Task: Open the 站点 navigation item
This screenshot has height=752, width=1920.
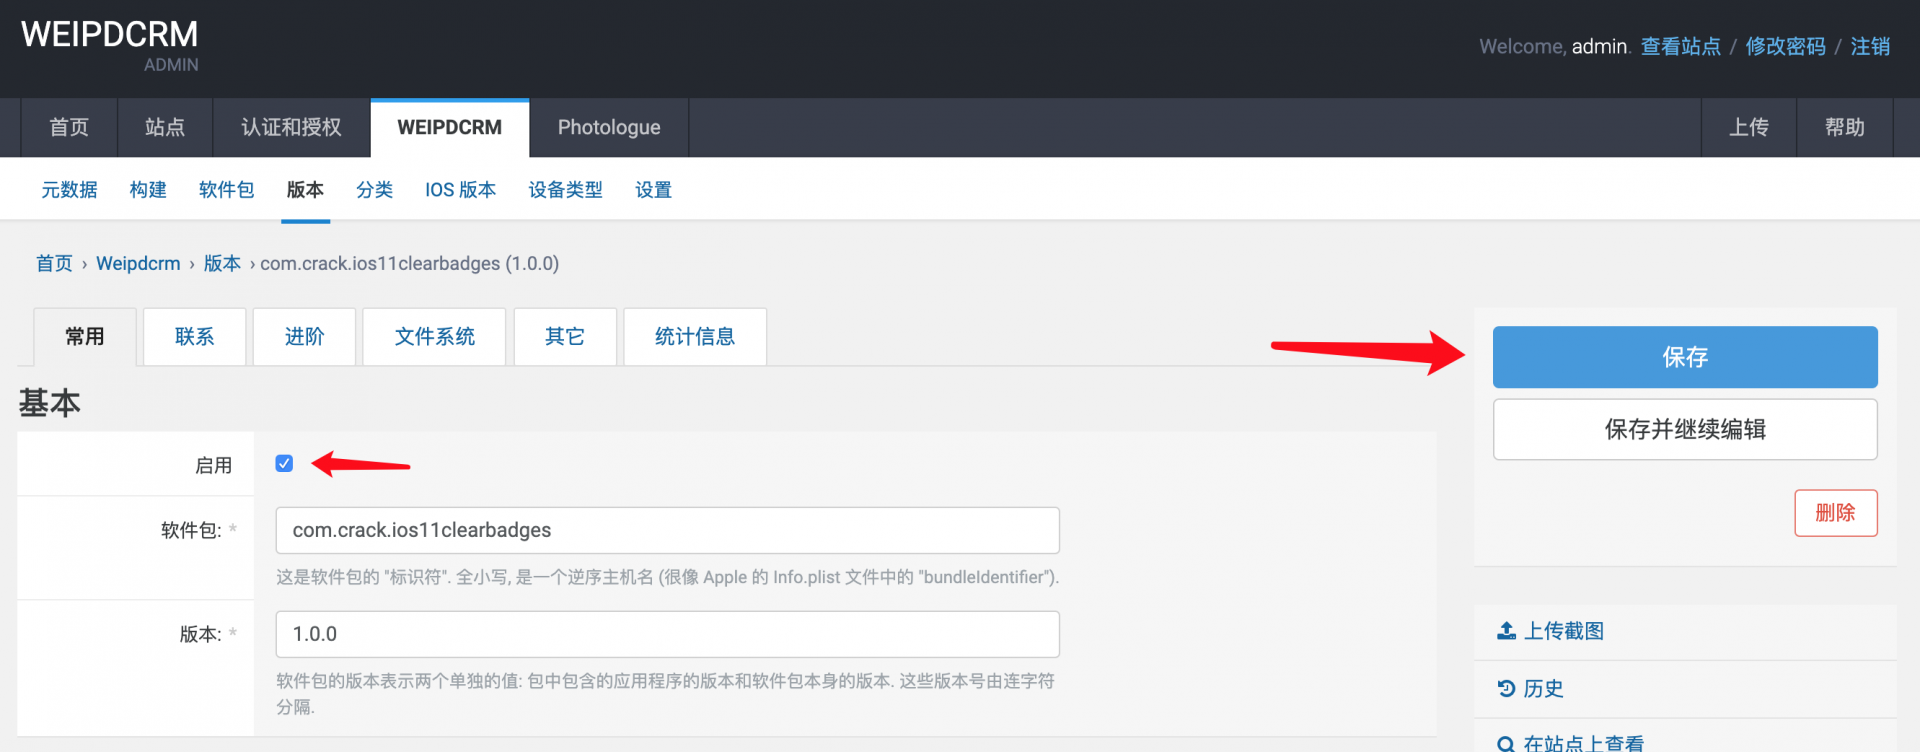Action: pyautogui.click(x=165, y=127)
